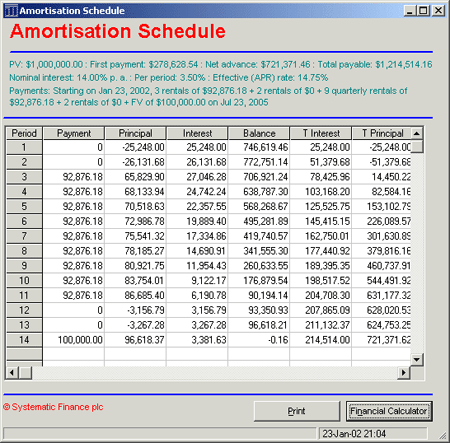Click the horizontal scroll right arrow
This screenshot has width=450, height=443.
tap(404, 372)
